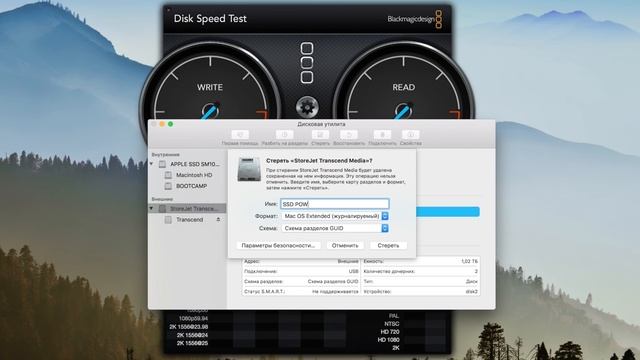
Task: Click the Restore (Восстановить) toolbar icon
Action: click(x=349, y=135)
